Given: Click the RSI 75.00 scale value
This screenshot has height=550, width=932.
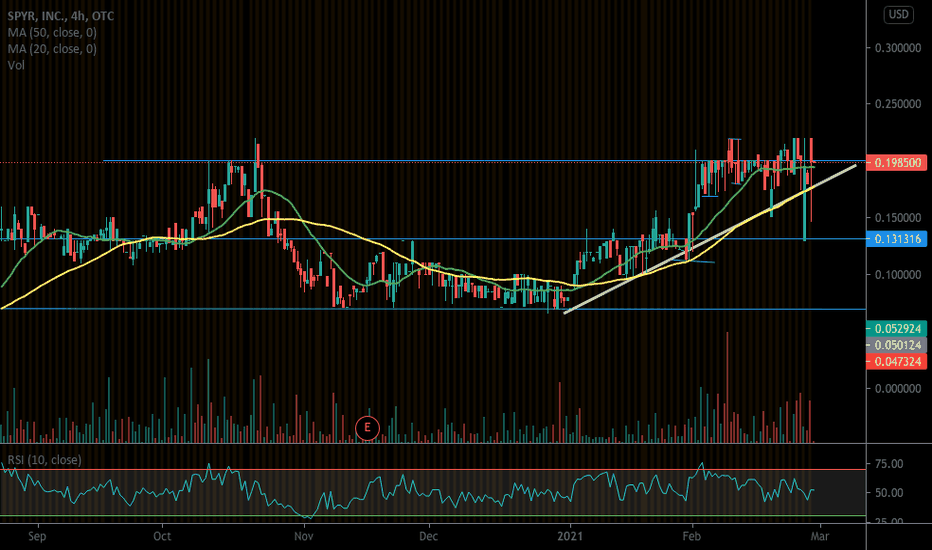Looking at the screenshot, I should click(889, 464).
